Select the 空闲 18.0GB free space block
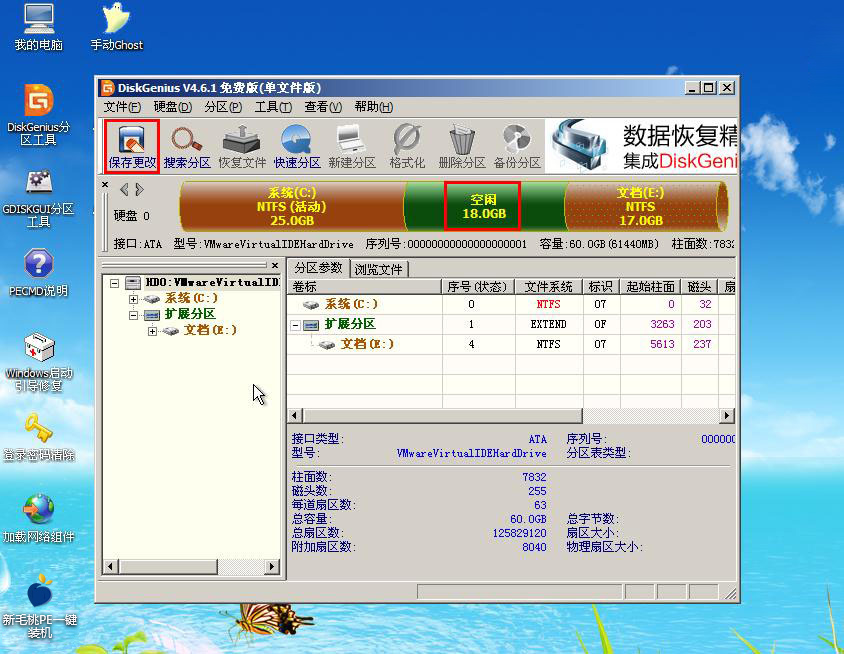Viewport: 844px width, 654px height. click(483, 207)
